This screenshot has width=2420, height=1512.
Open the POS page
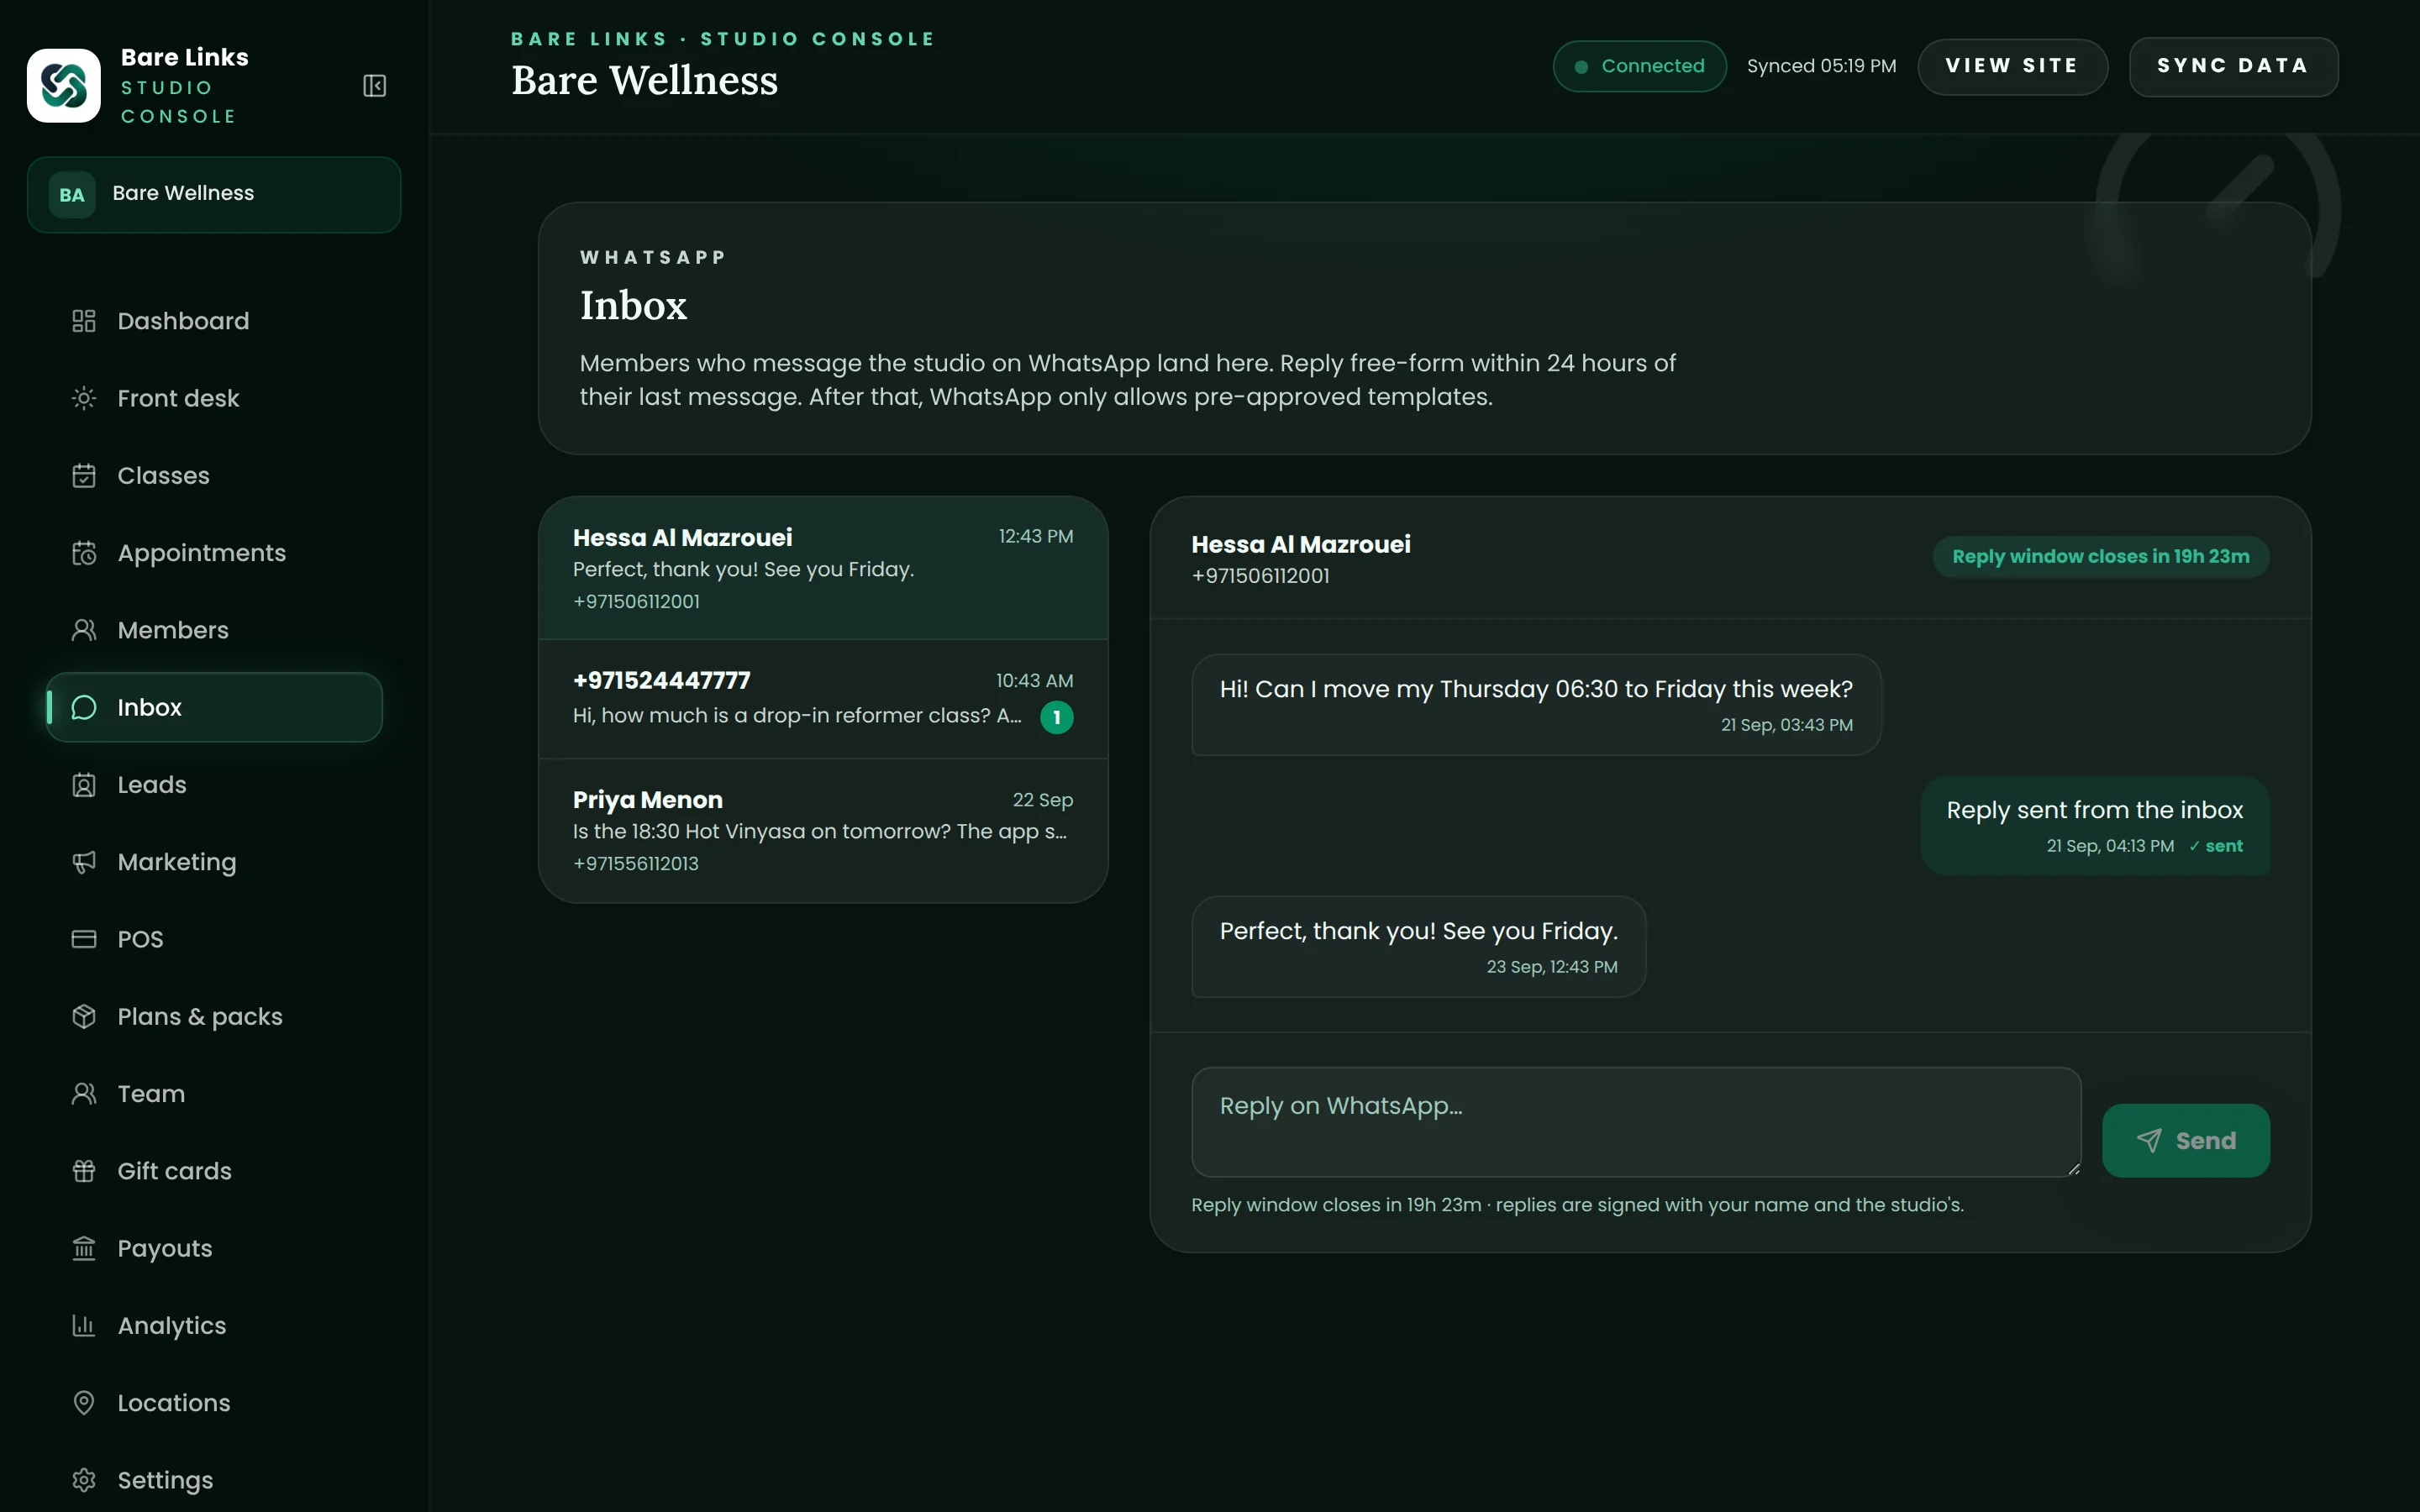click(214, 939)
